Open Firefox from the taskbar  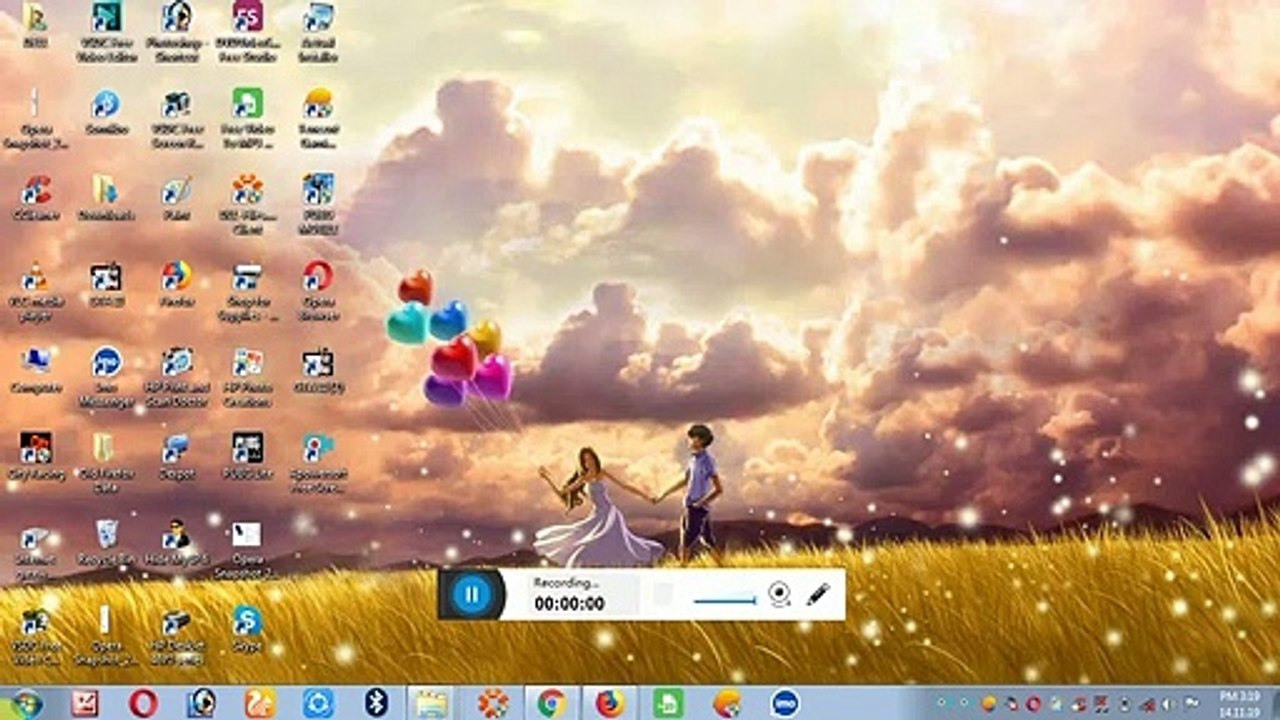(x=609, y=703)
